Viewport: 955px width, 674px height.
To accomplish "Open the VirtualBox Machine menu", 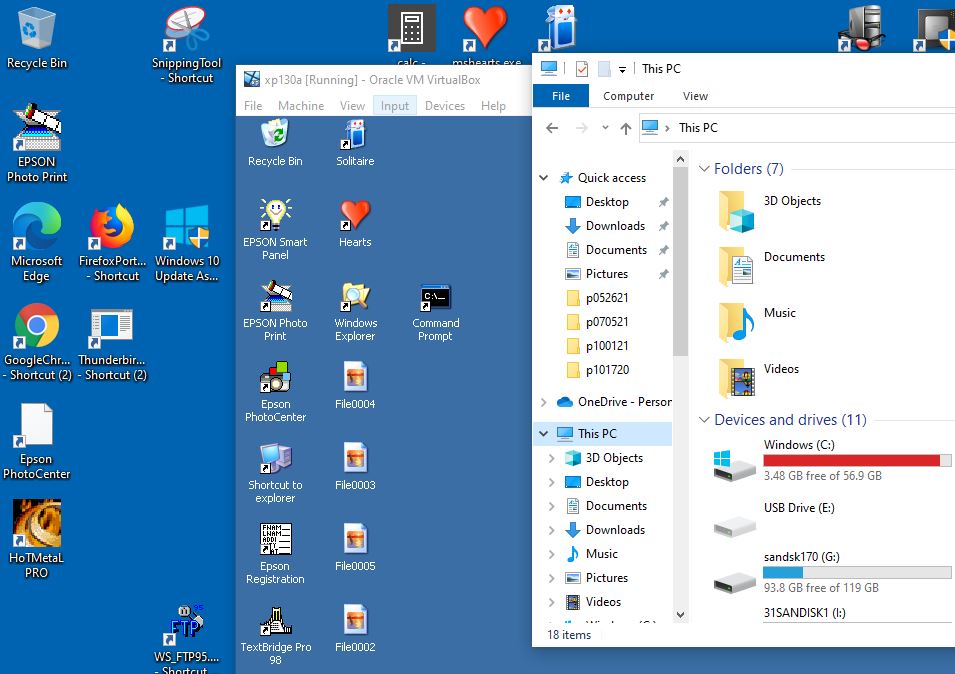I will pos(301,106).
